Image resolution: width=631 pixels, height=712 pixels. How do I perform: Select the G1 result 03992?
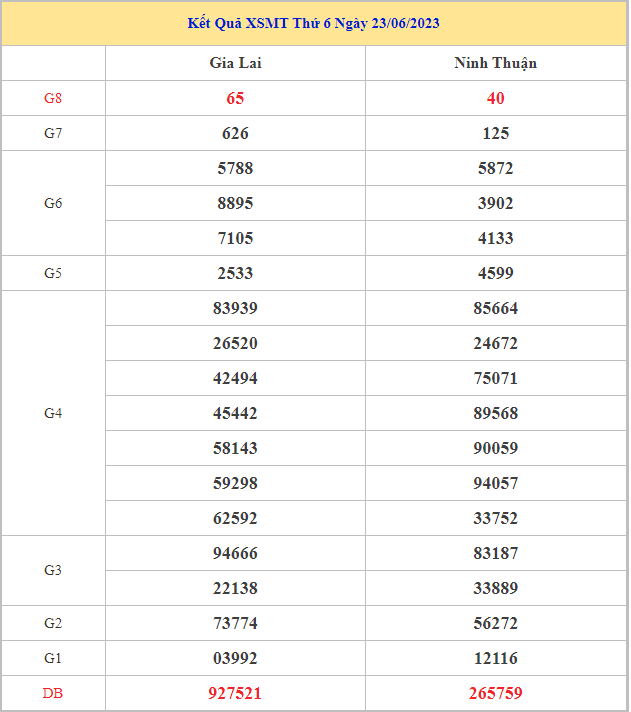pyautogui.click(x=235, y=658)
